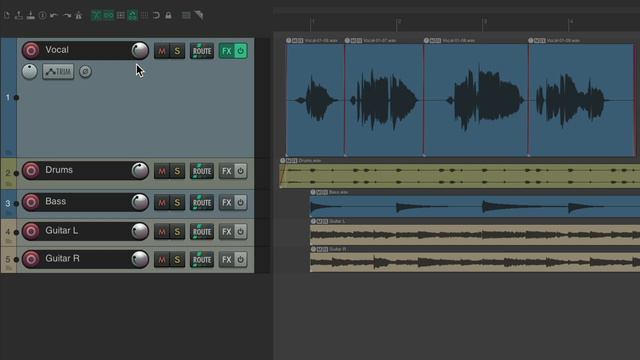Click the Redo toolbar icon
The width and height of the screenshot is (640, 360).
click(x=67, y=16)
